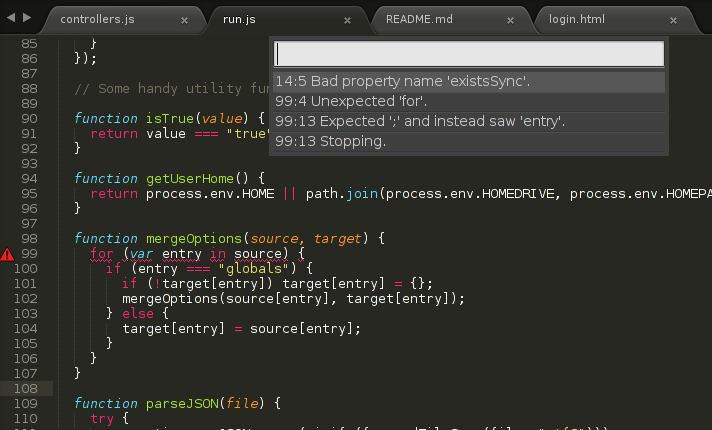Click line number 108 in gutter

[x=25, y=389]
